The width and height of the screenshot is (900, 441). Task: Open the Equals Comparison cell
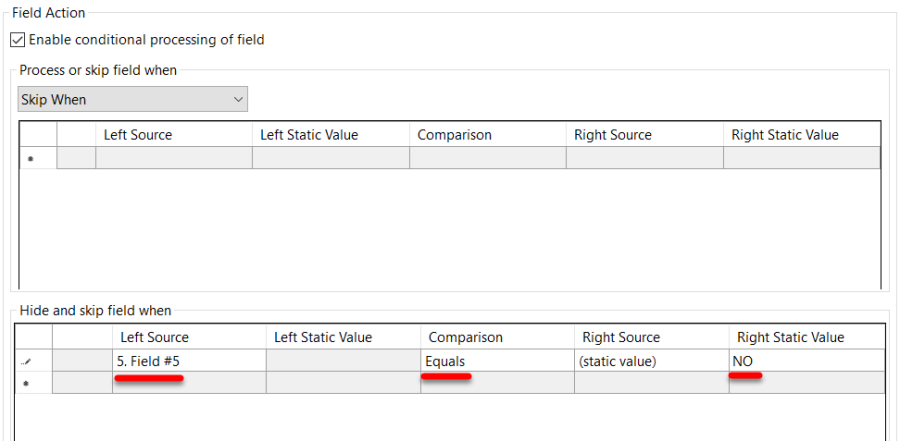point(496,361)
